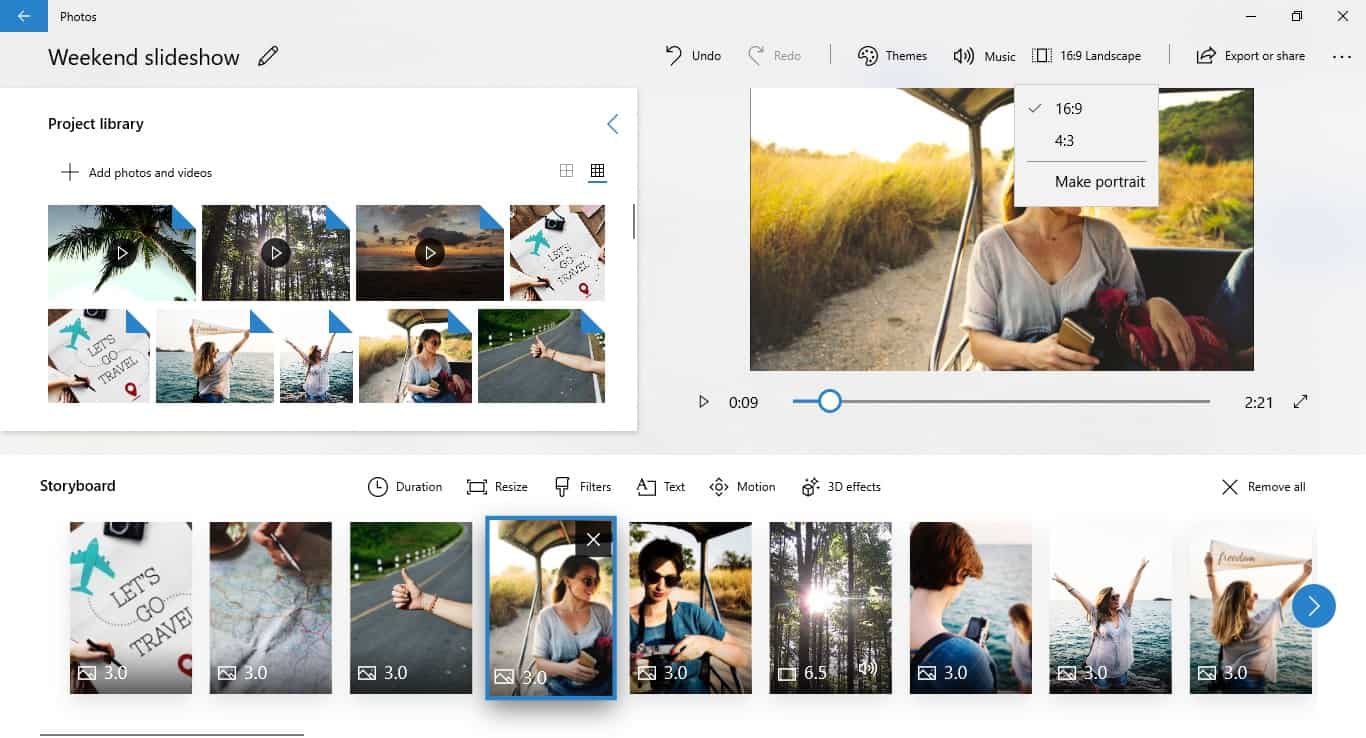Select the forest video clip in storyboard
The image size is (1366, 738).
[830, 607]
